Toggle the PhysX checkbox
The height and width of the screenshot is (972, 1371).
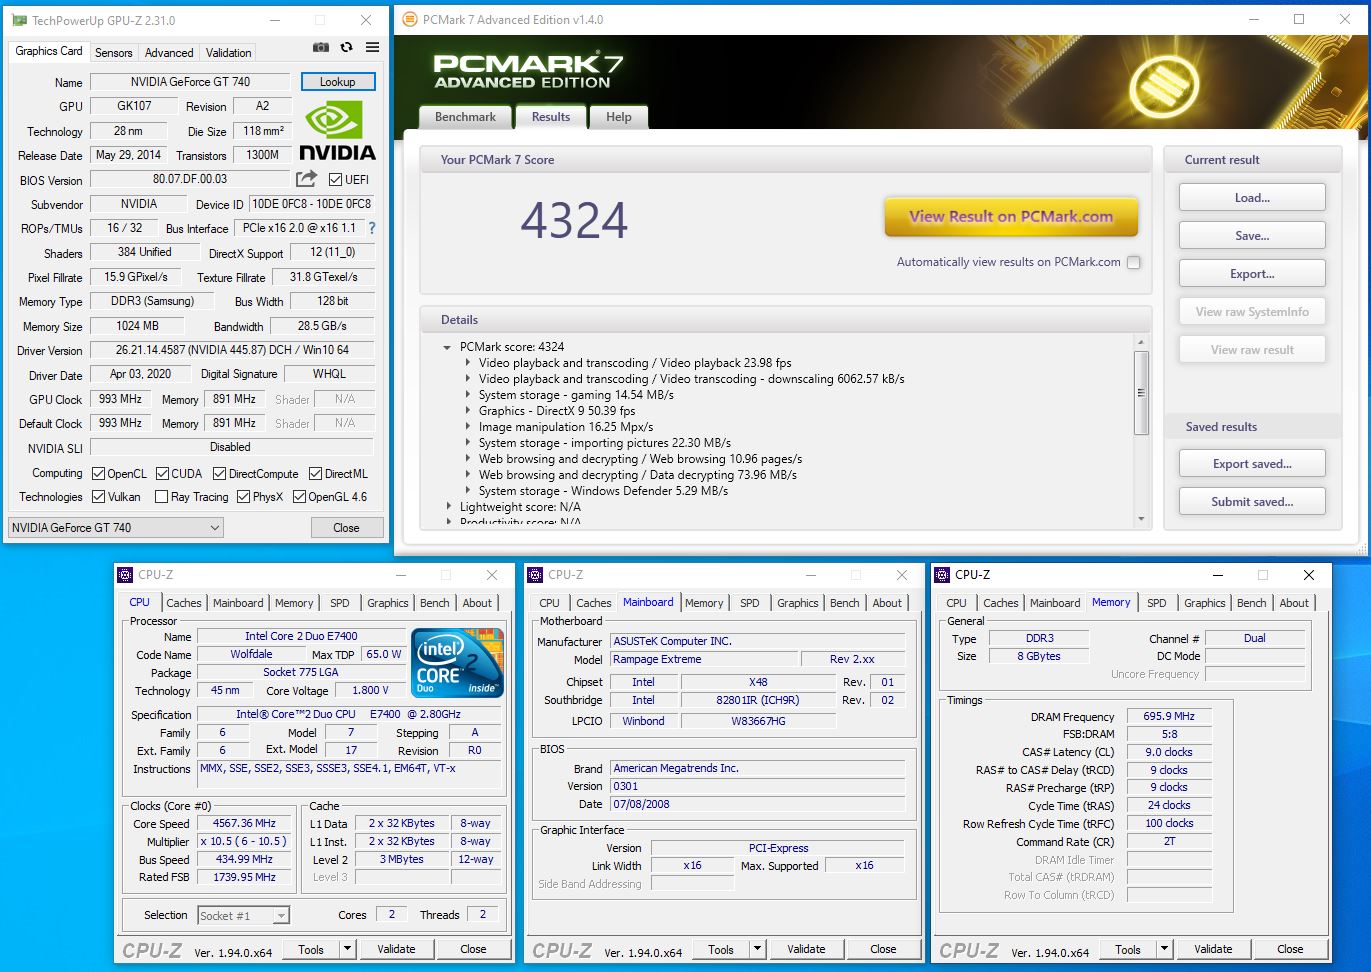click(x=243, y=496)
